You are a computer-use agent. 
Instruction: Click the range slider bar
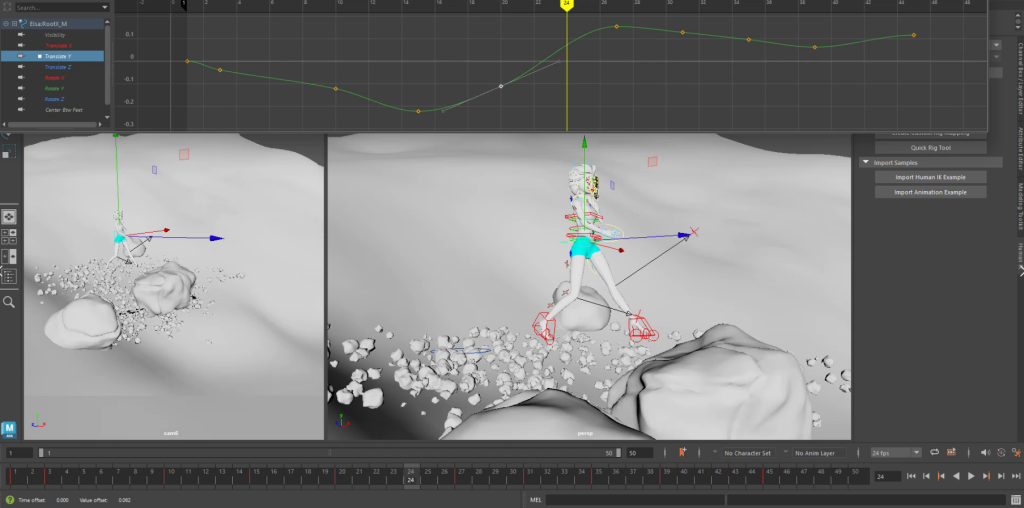(x=329, y=452)
